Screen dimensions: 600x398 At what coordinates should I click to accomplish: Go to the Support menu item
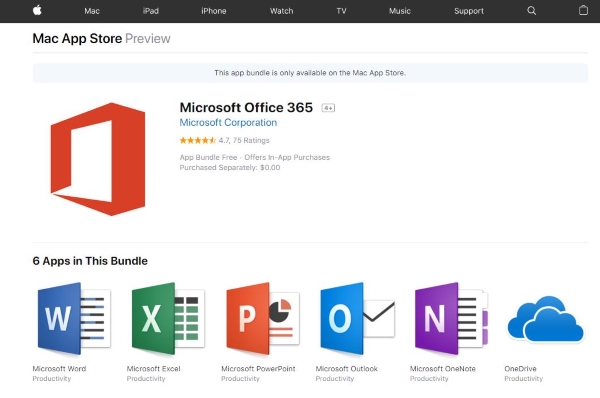click(469, 11)
